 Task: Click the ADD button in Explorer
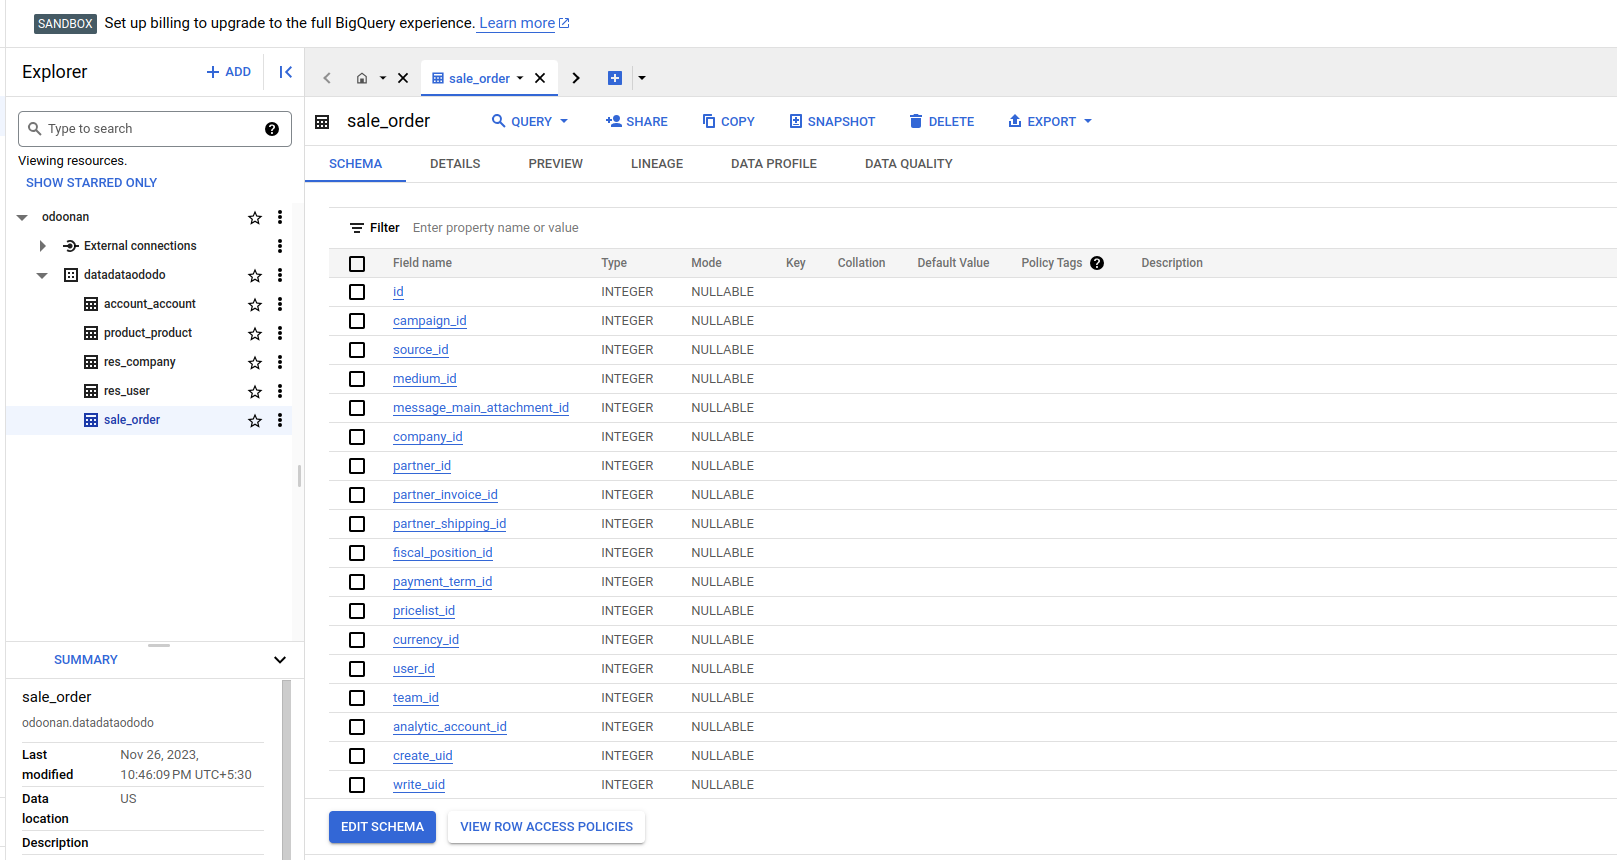228,72
